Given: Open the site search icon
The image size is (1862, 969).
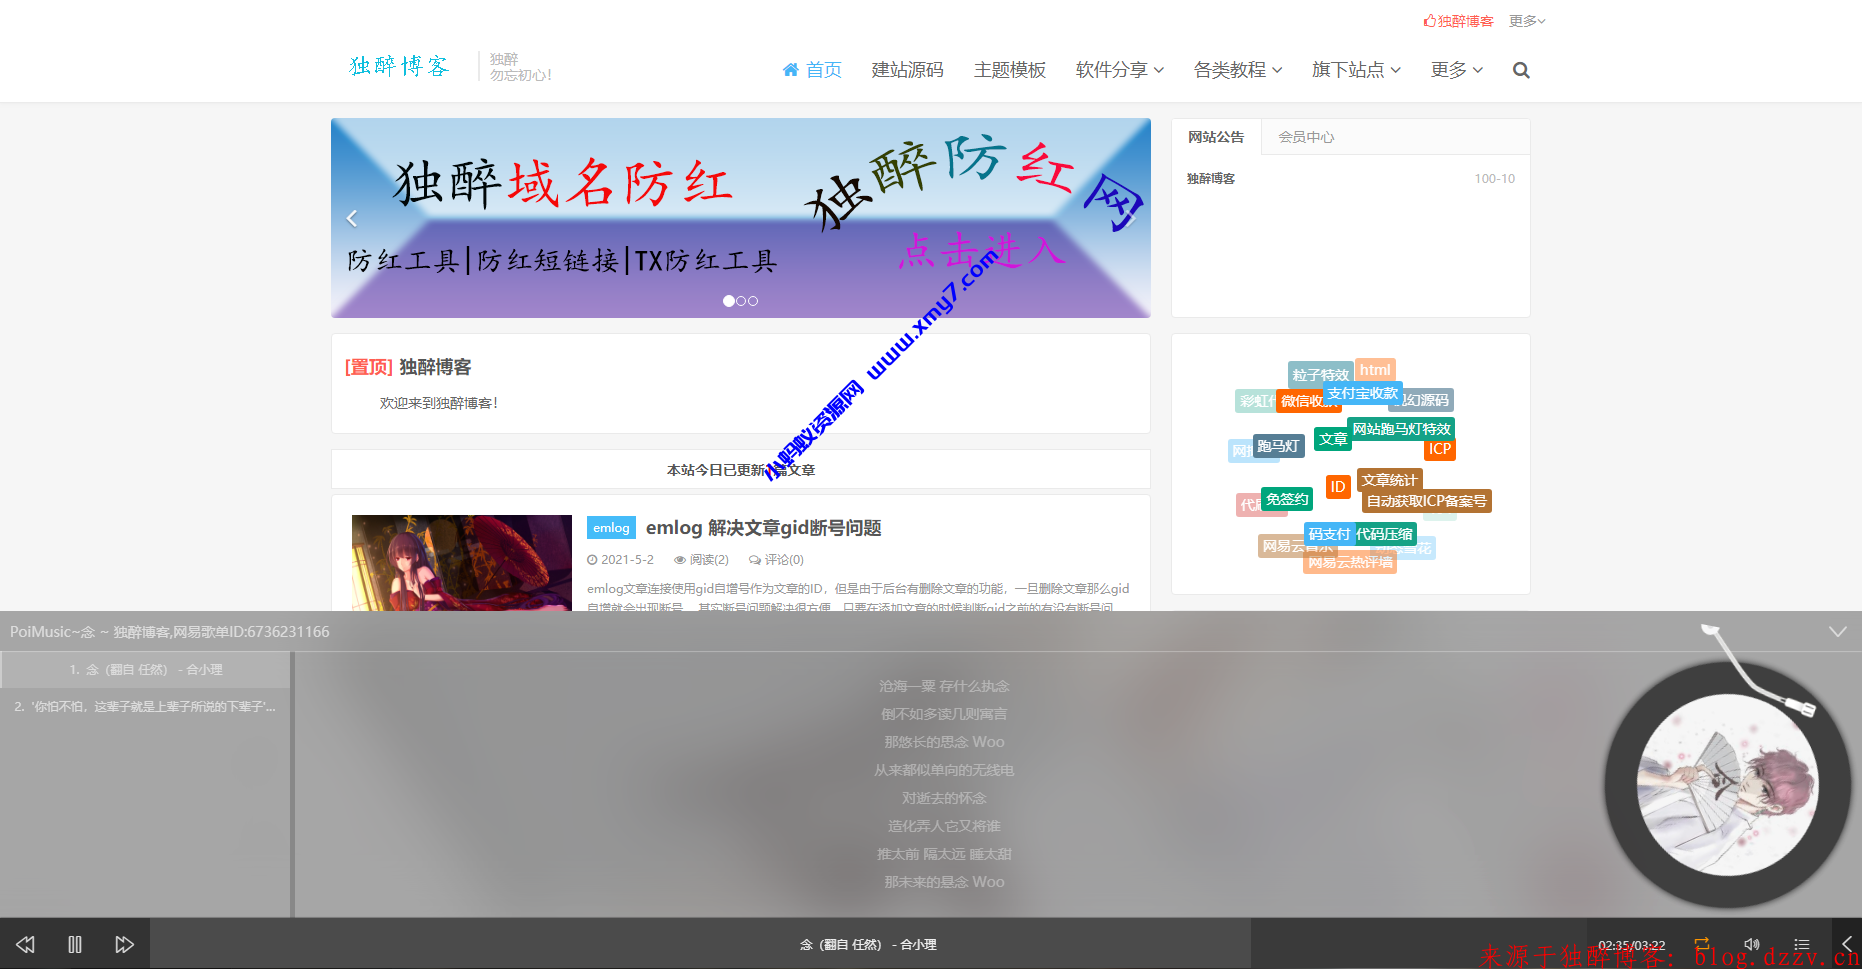Looking at the screenshot, I should (x=1520, y=69).
